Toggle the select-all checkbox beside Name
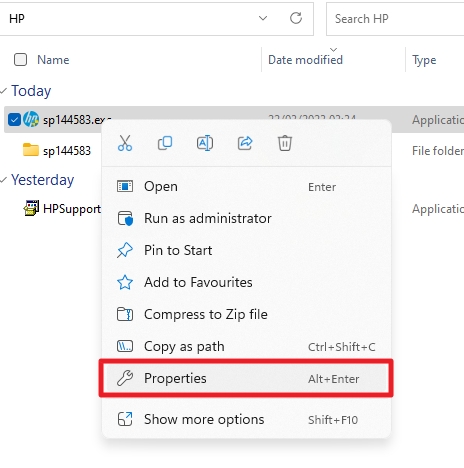 click(x=20, y=60)
